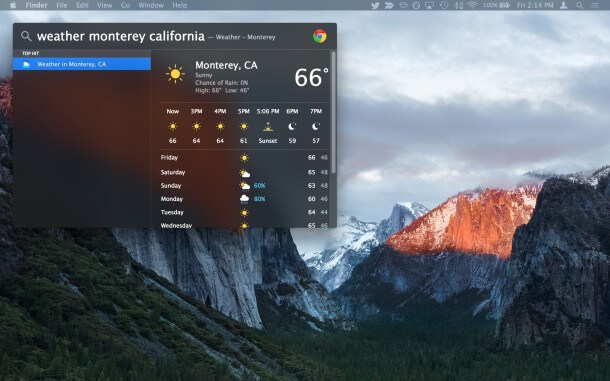Click the large 66° temperature
610x381 pixels.
click(x=311, y=77)
